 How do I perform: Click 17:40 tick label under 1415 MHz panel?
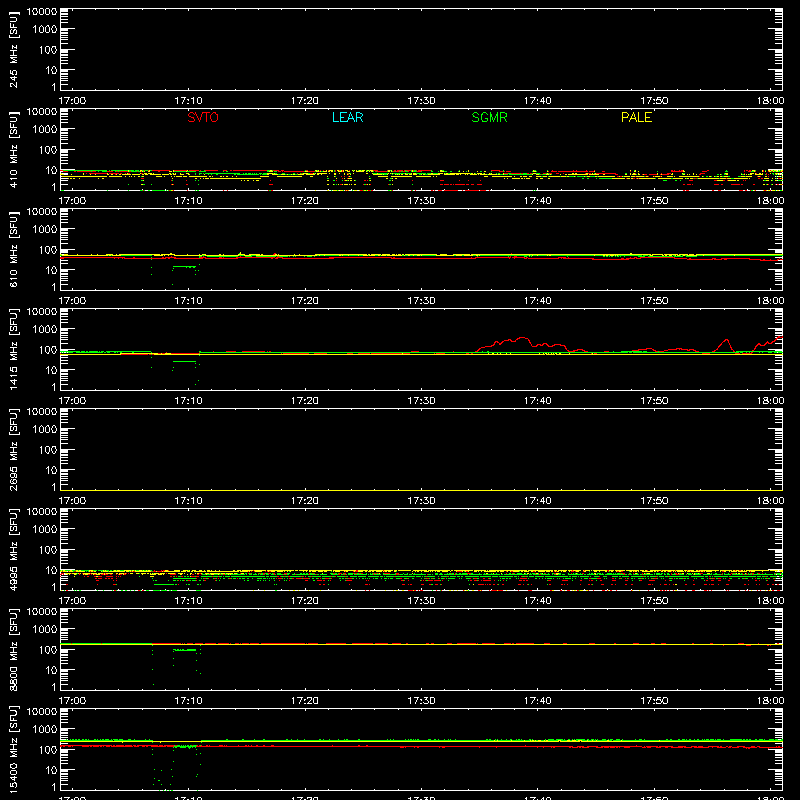coord(537,401)
